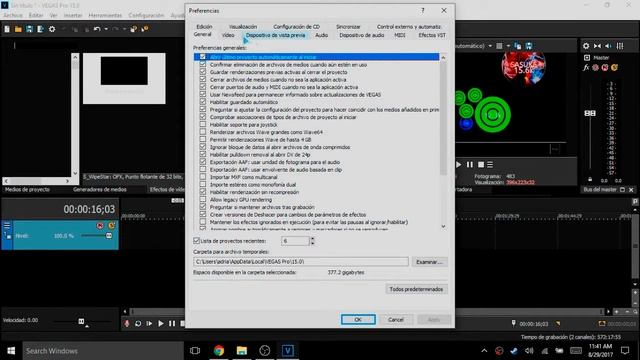
Task: Switch to the Audio preferences tab
Action: pos(322,35)
